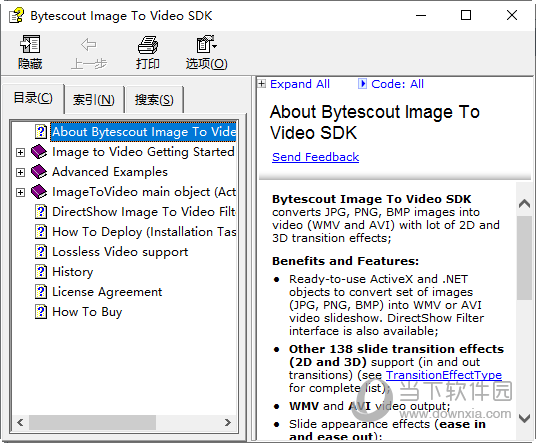Minimize the Bytescout help window
Image resolution: width=536 pixels, height=443 pixels.
point(421,15)
